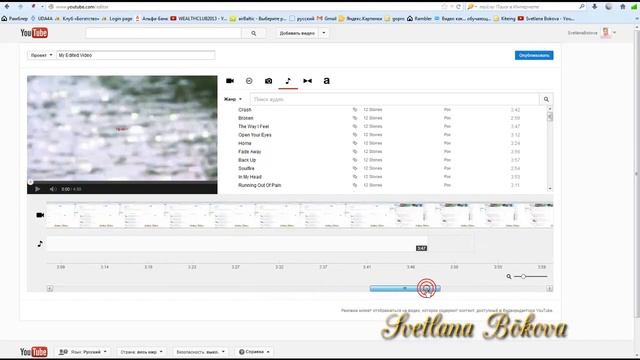Open the Rambler bookmark
Screen dimensions: 640x360
420,18
